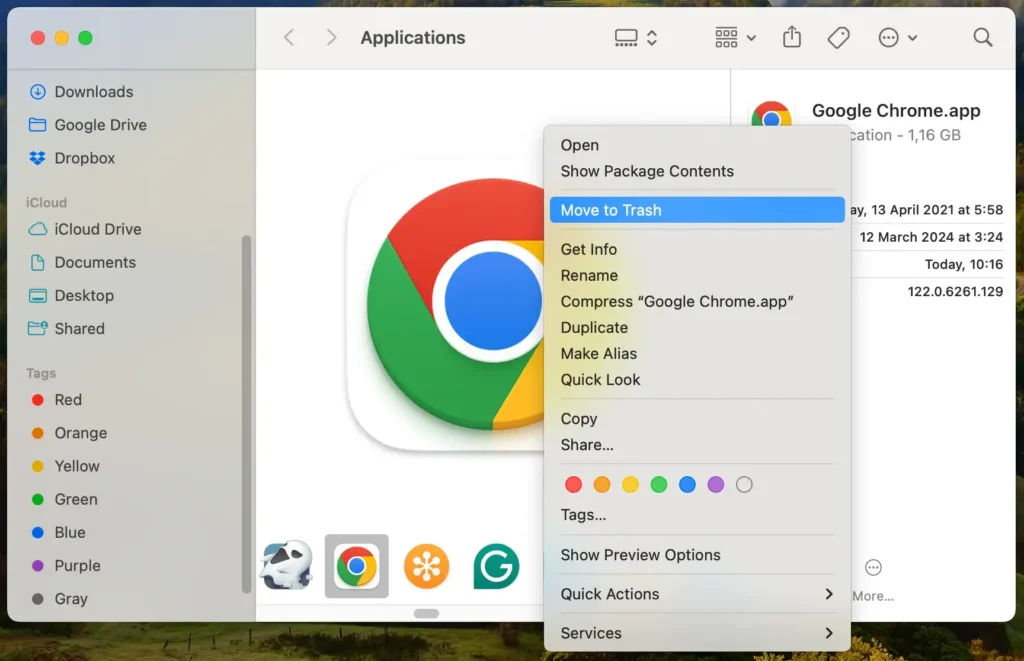Apply the red tag color dot
The height and width of the screenshot is (661, 1024).
[x=573, y=485]
